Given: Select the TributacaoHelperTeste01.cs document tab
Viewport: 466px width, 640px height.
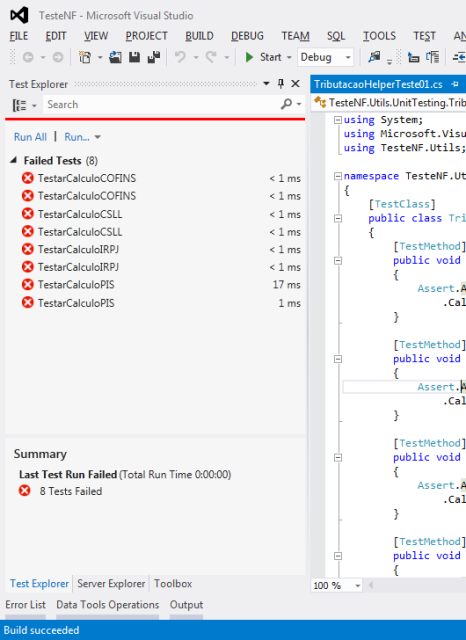Looking at the screenshot, I should (x=378, y=84).
